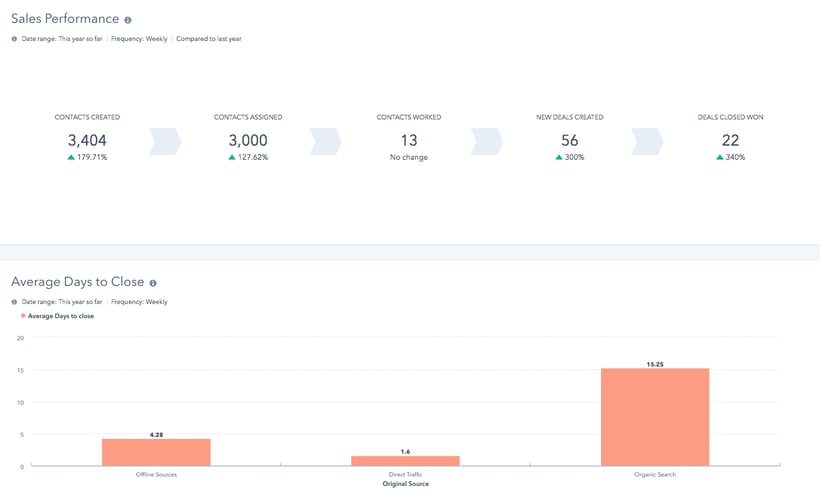Screen dimensions: 820x502
Task: Click the 20 y-axis tick label
Action: 20,338
